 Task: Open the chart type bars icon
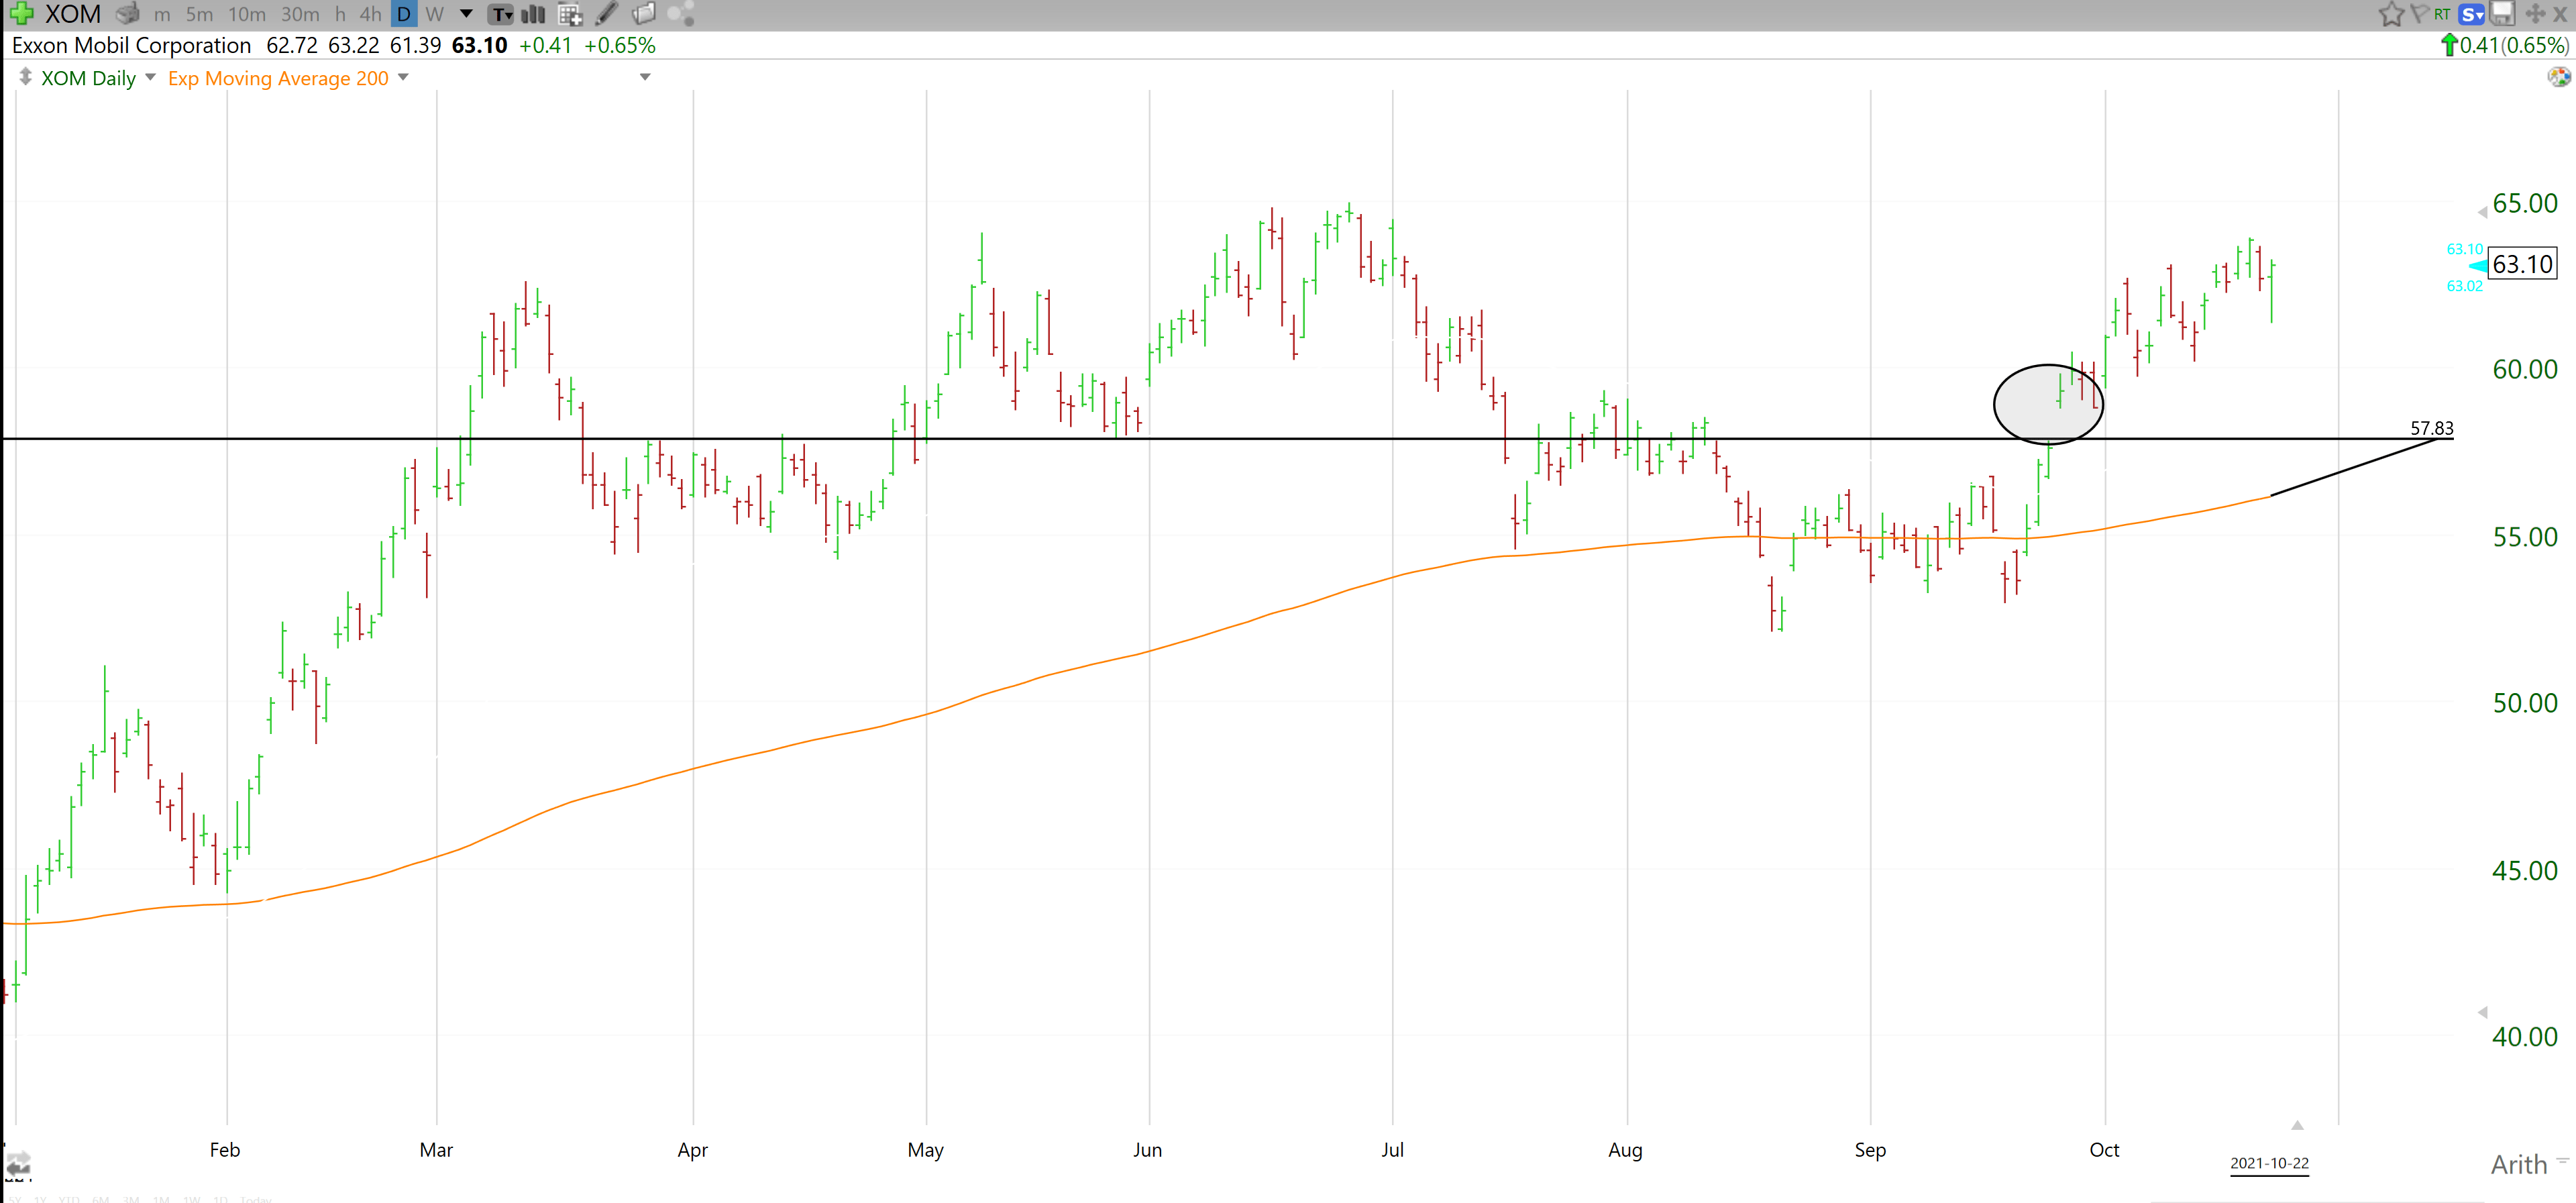tap(534, 14)
